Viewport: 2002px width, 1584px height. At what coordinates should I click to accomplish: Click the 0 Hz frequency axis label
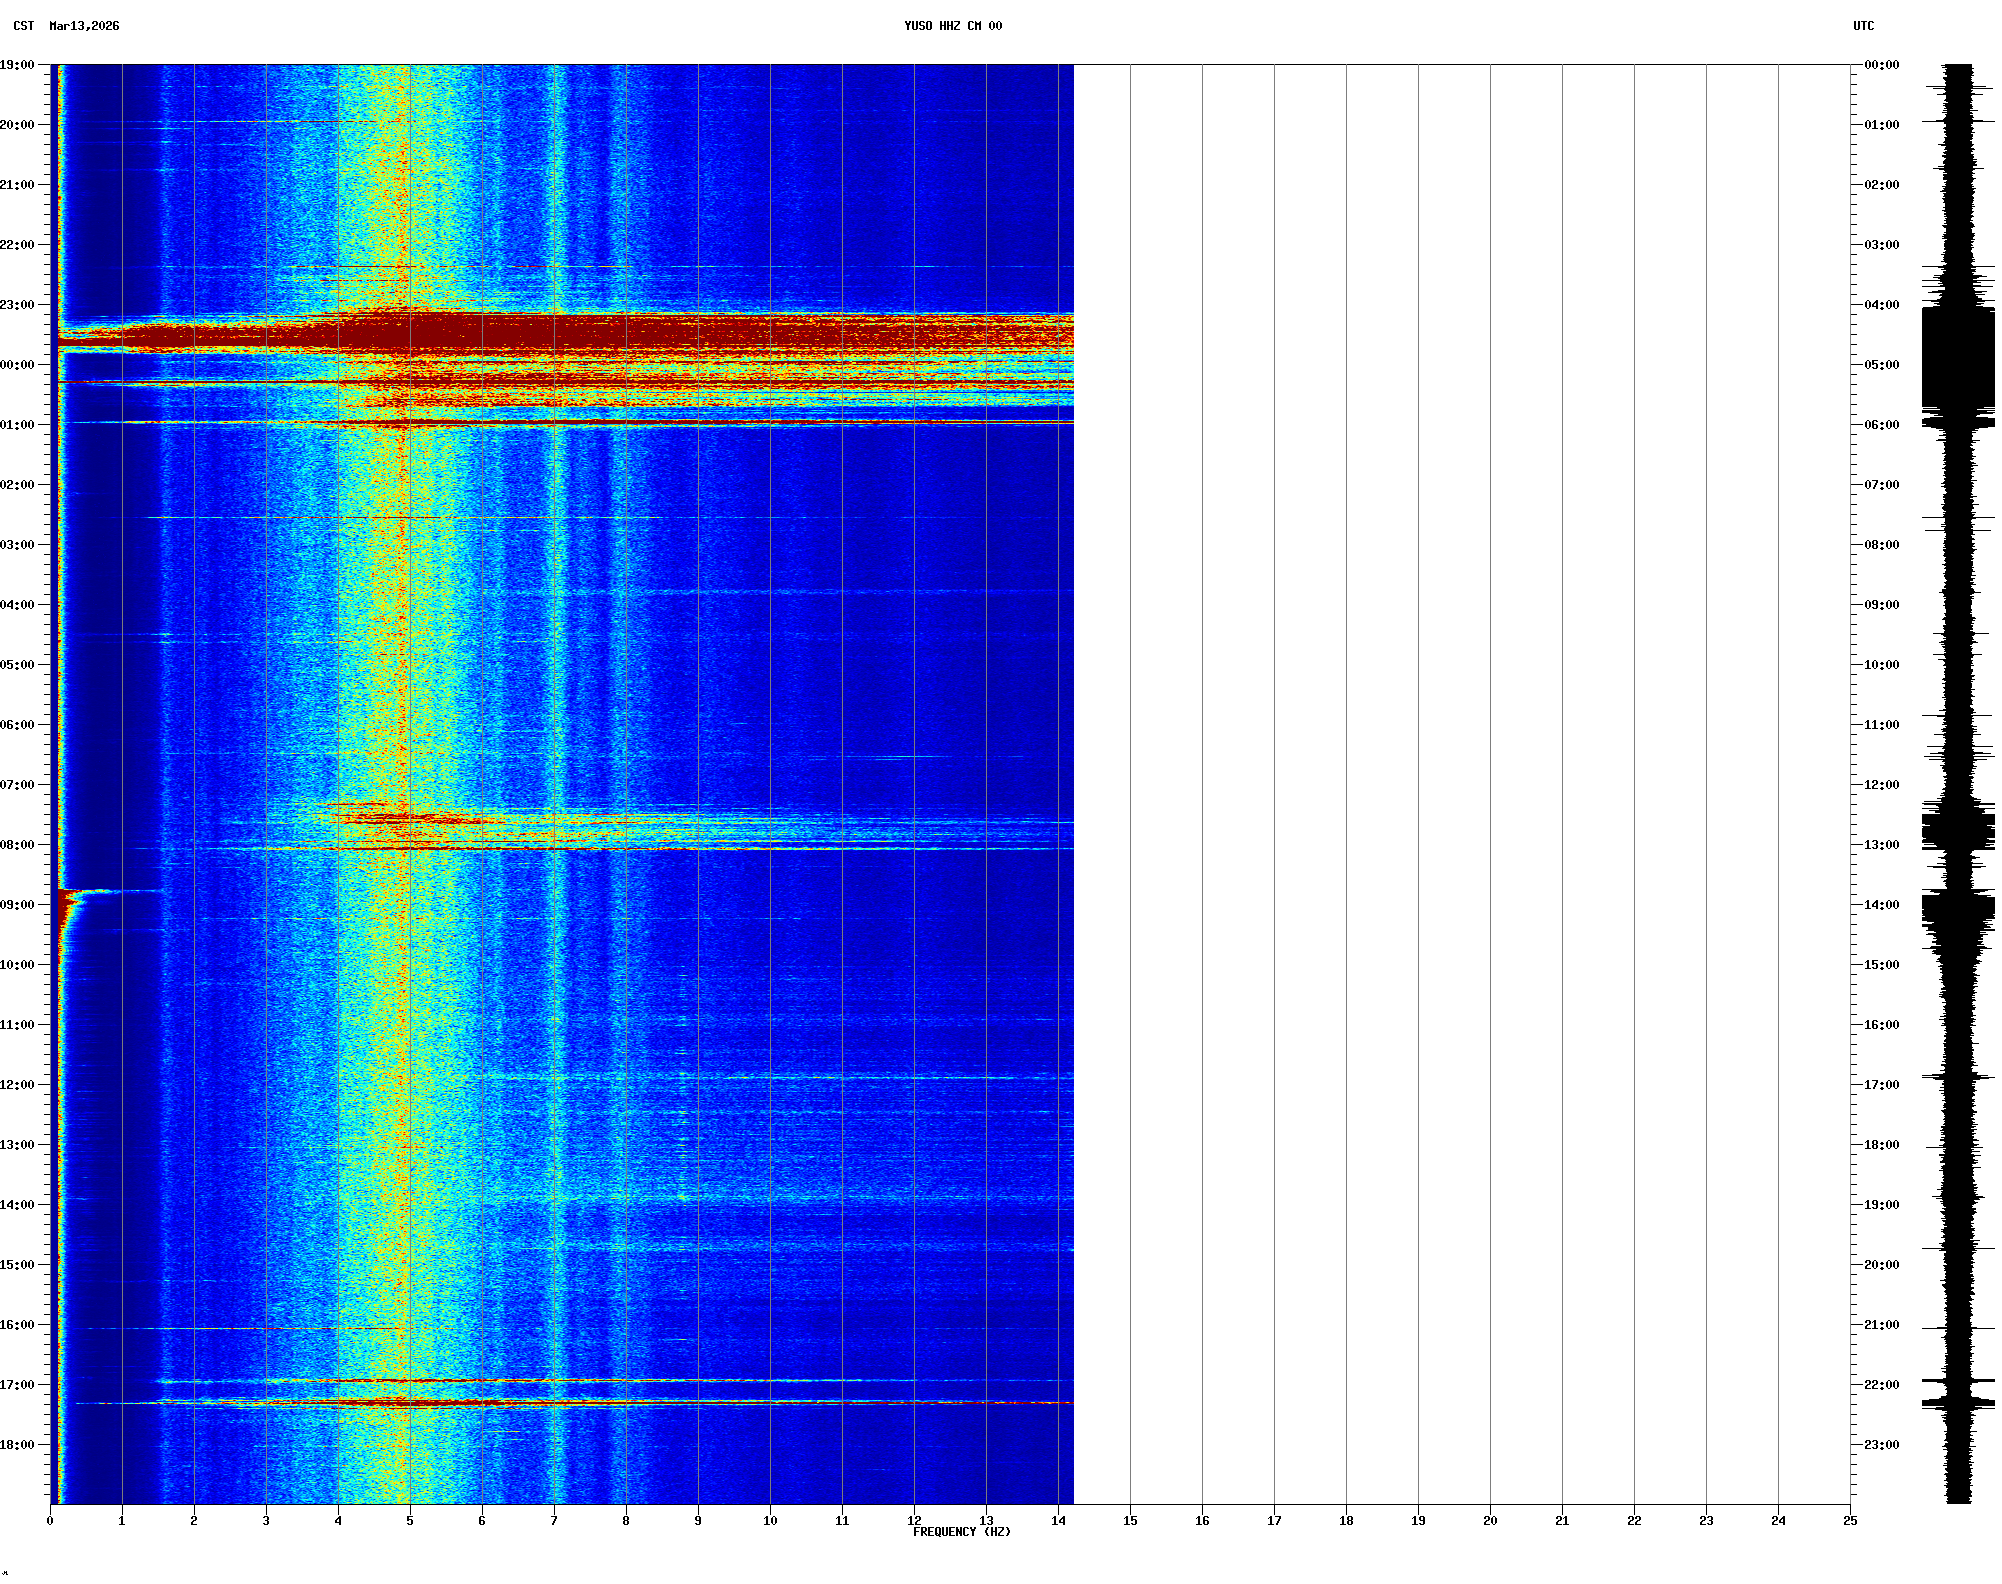[x=50, y=1521]
